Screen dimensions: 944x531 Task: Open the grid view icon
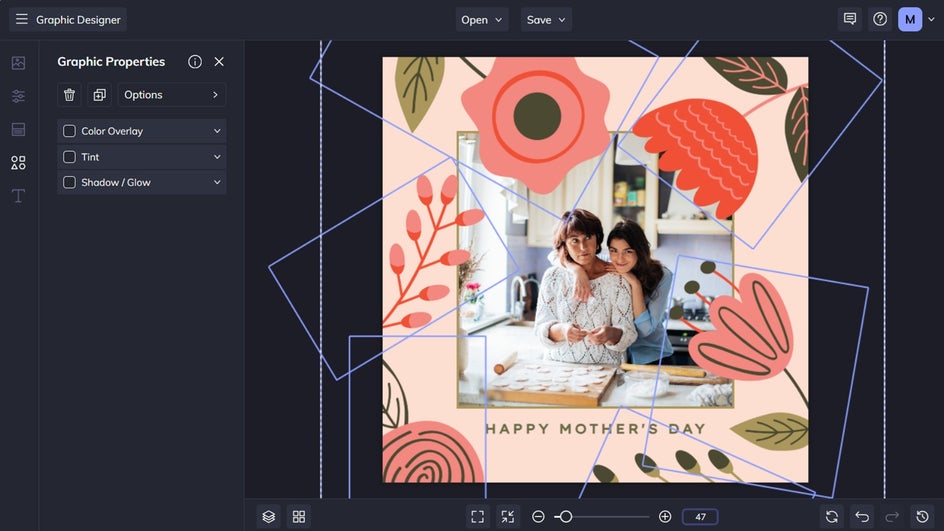[x=299, y=517]
